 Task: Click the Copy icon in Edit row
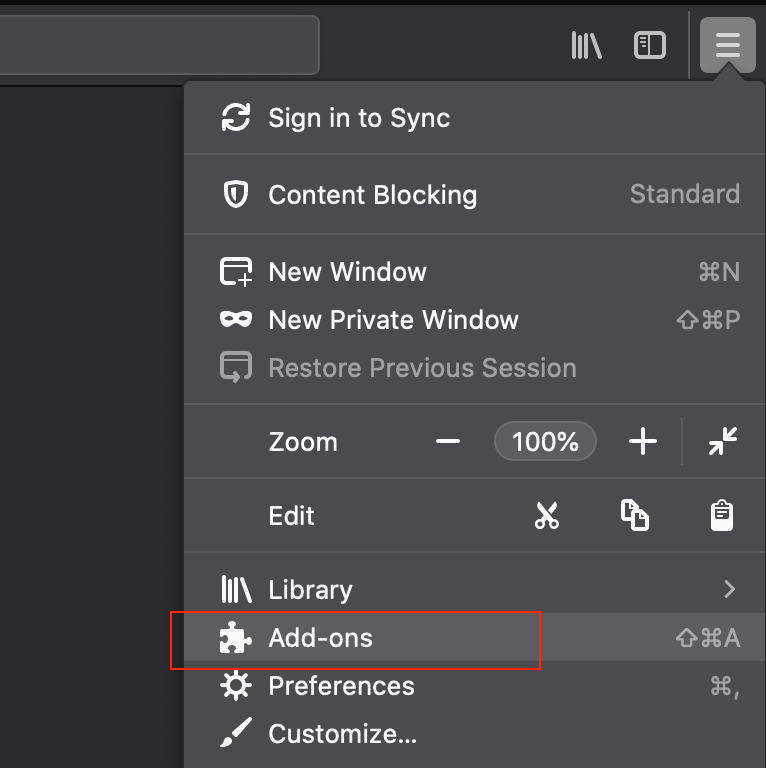point(634,516)
